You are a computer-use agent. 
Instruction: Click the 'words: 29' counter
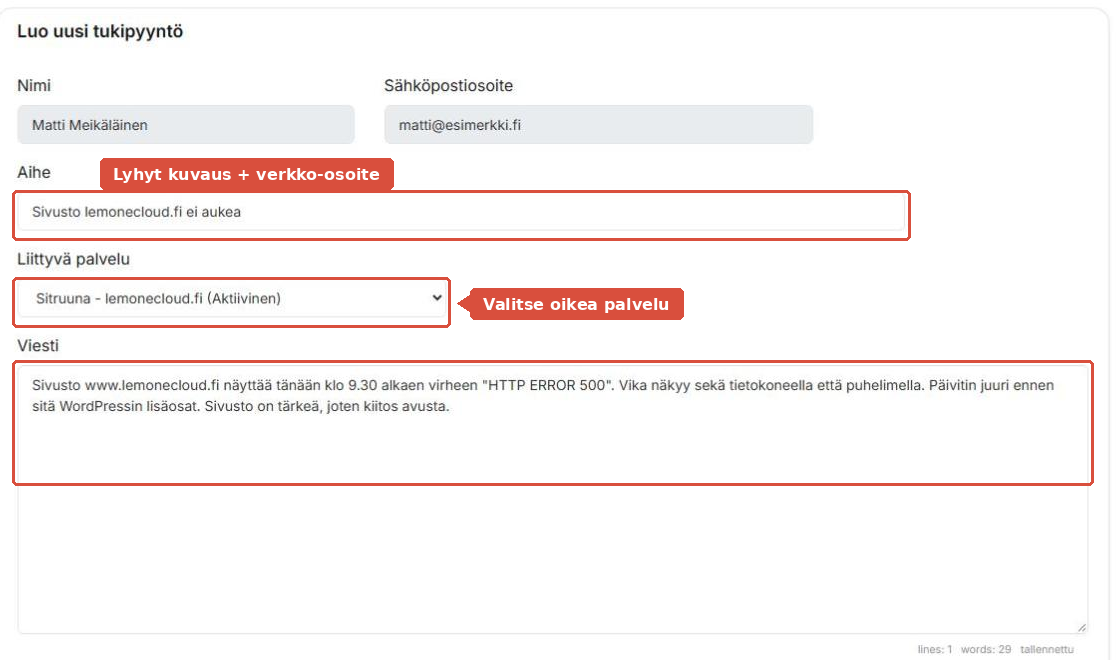tap(986, 649)
